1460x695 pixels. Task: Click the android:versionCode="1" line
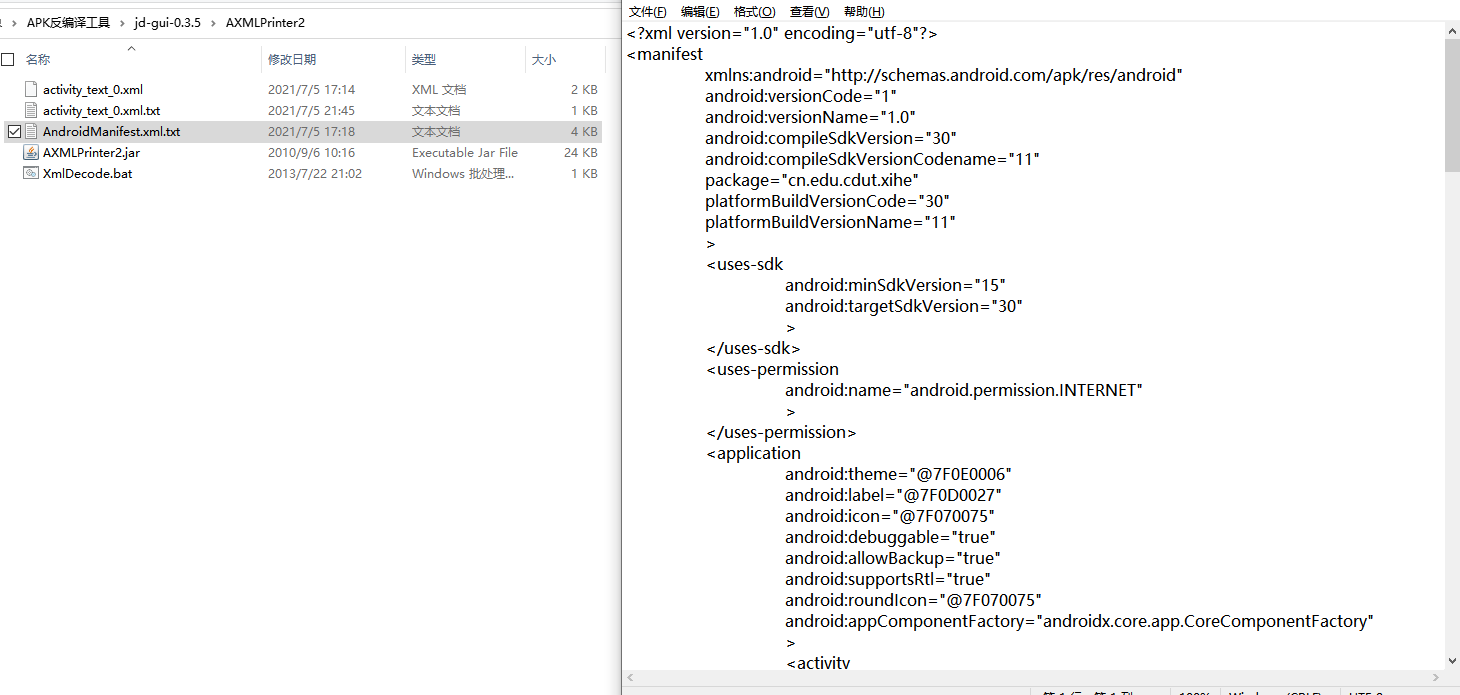pos(801,96)
